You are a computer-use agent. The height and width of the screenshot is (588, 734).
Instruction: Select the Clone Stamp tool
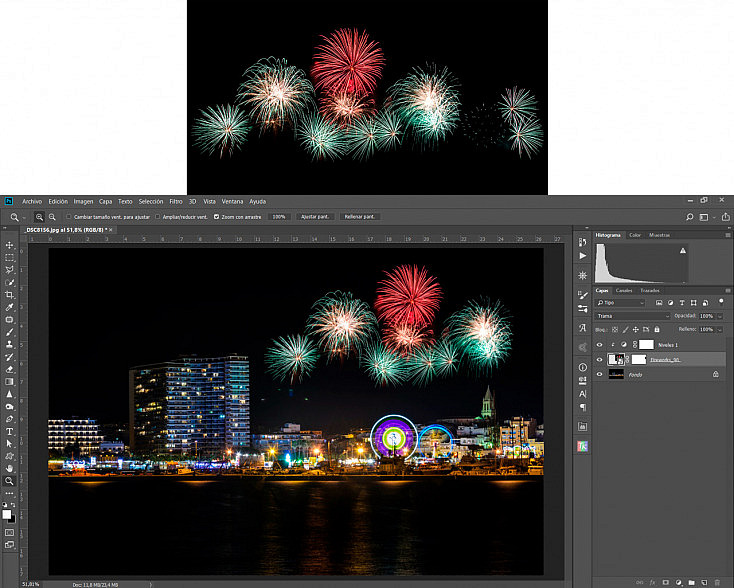(9, 344)
